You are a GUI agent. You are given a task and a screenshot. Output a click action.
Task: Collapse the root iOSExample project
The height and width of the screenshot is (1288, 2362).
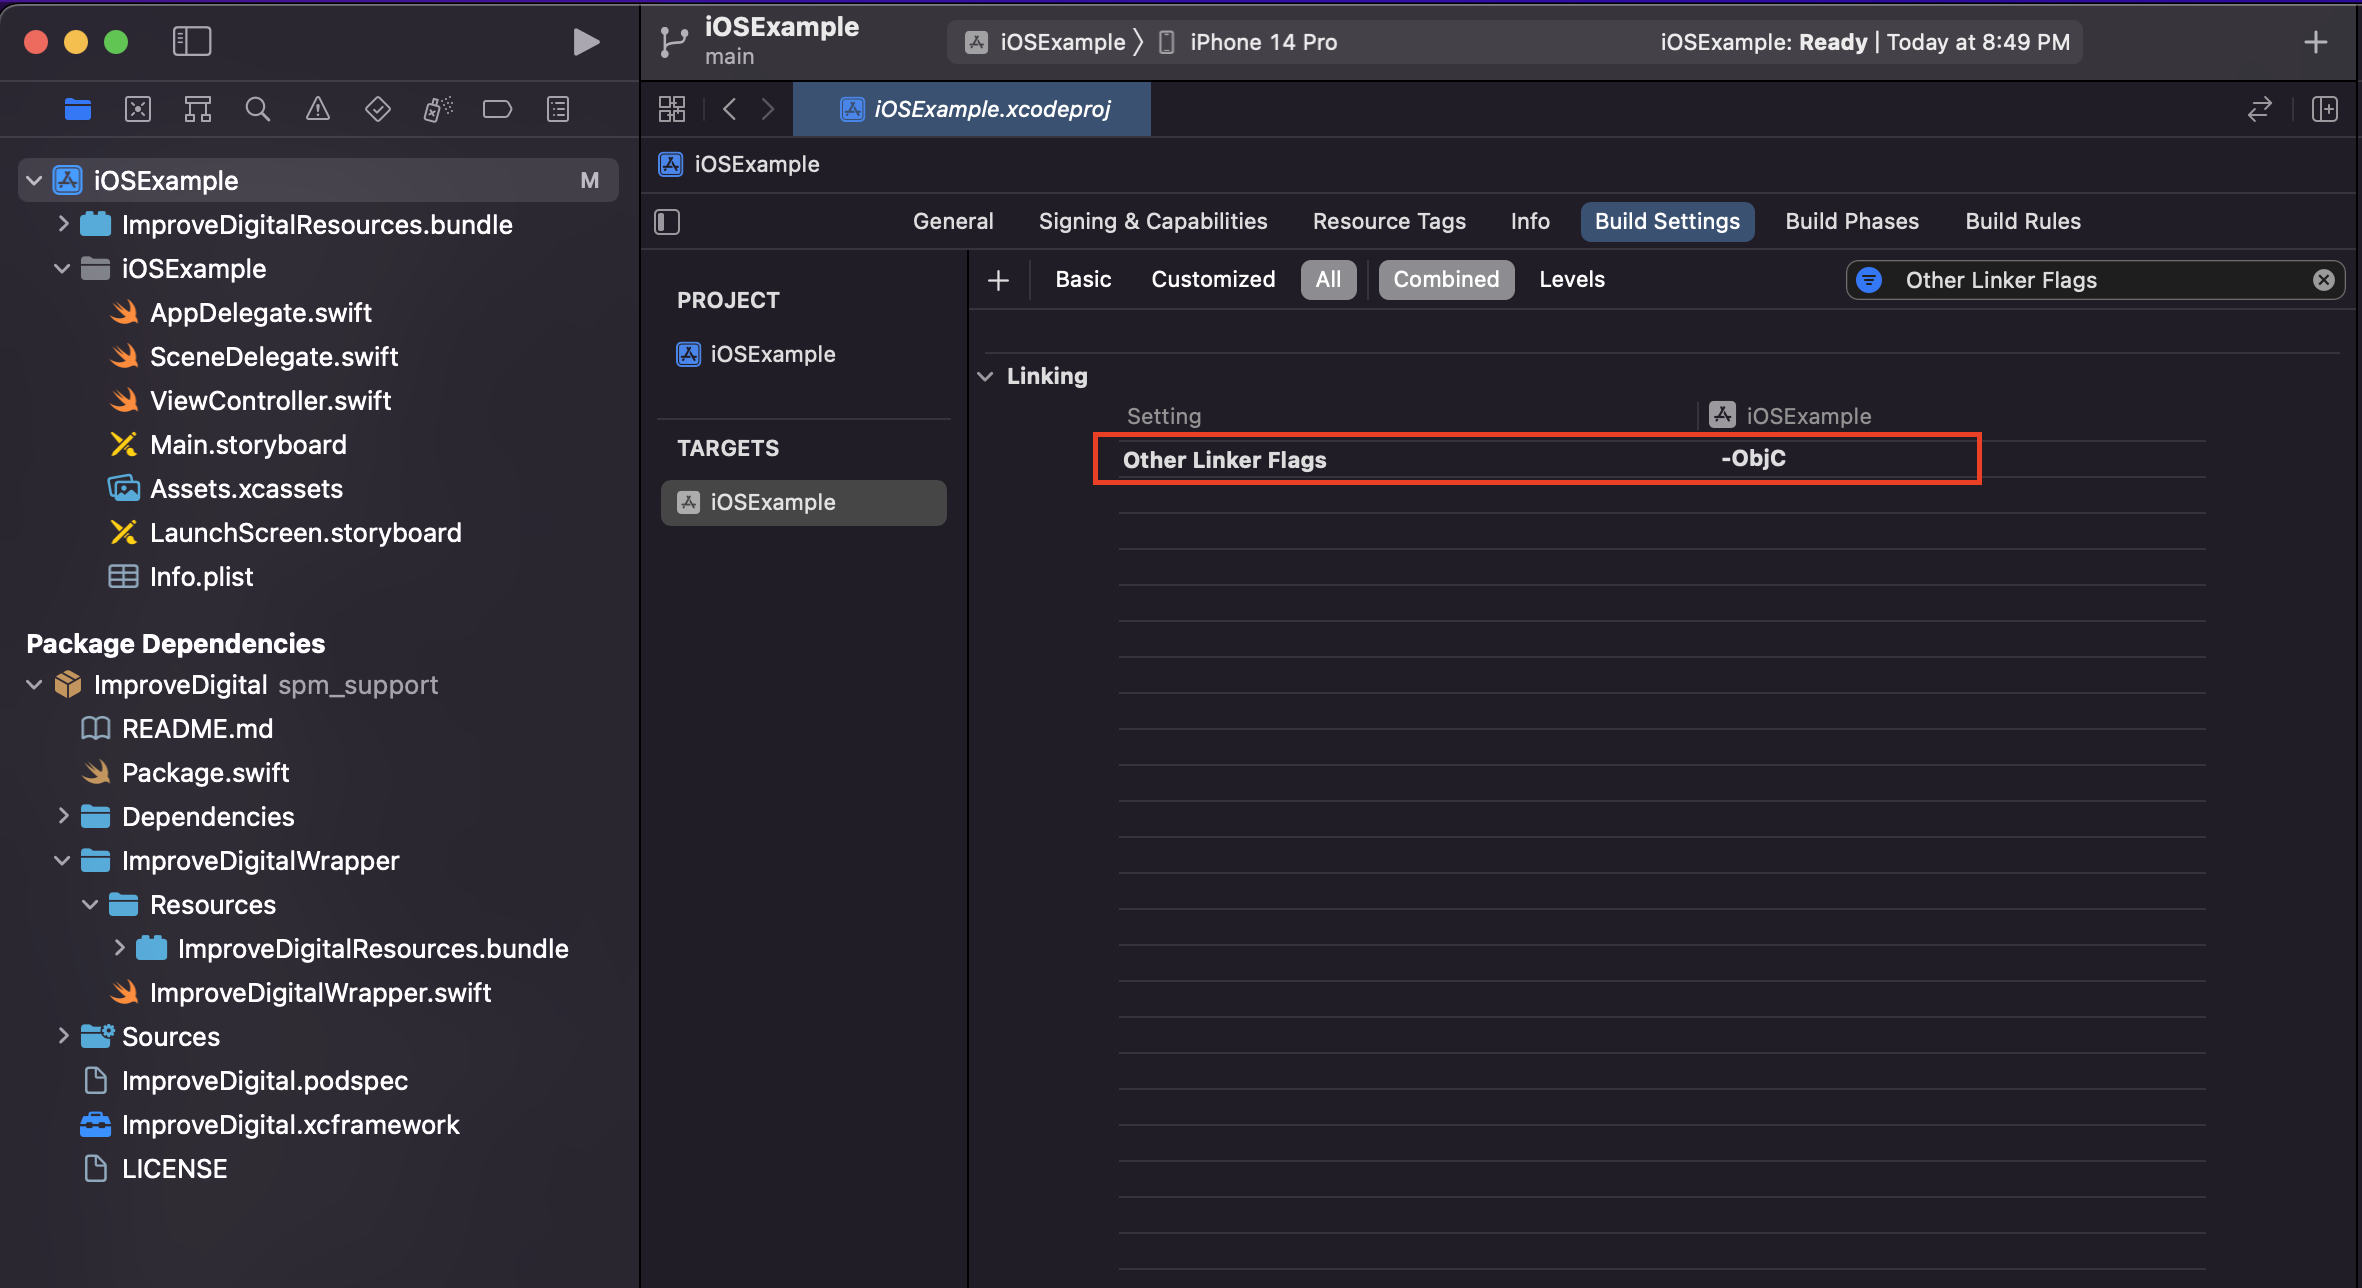click(x=34, y=181)
